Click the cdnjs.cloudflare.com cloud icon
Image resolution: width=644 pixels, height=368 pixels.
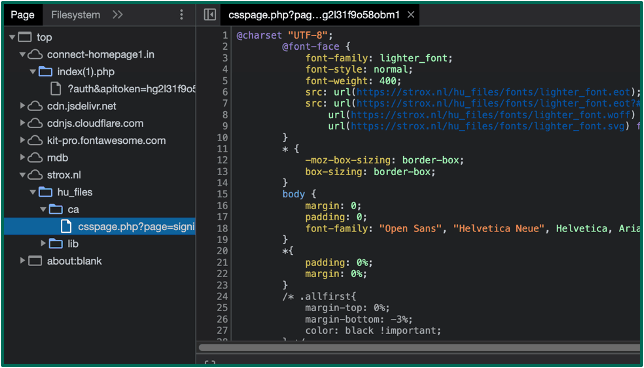point(36,123)
